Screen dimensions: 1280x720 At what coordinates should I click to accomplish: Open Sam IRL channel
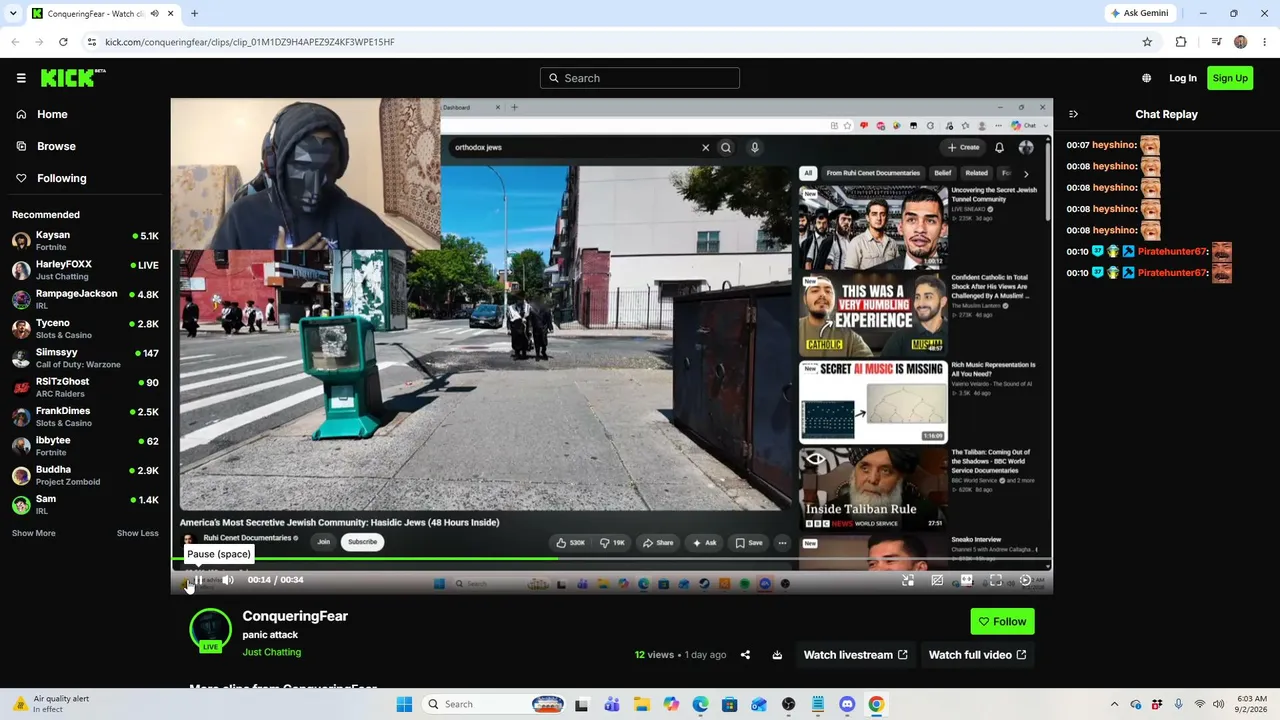tap(85, 505)
